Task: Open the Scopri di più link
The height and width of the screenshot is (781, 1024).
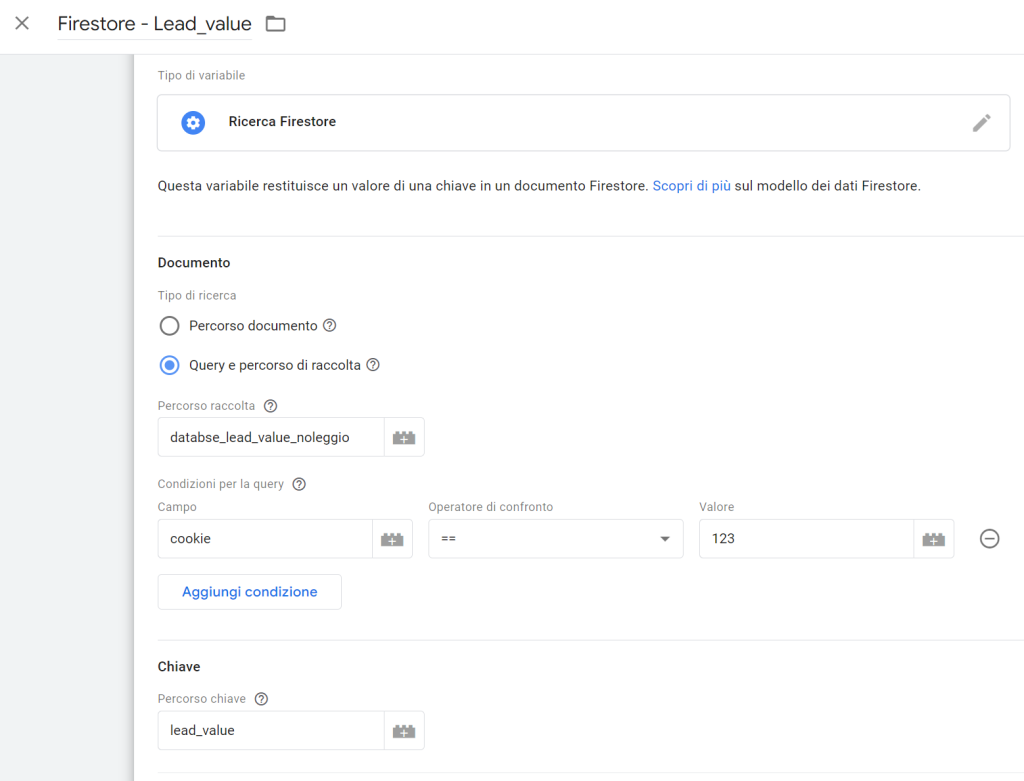Action: (692, 186)
